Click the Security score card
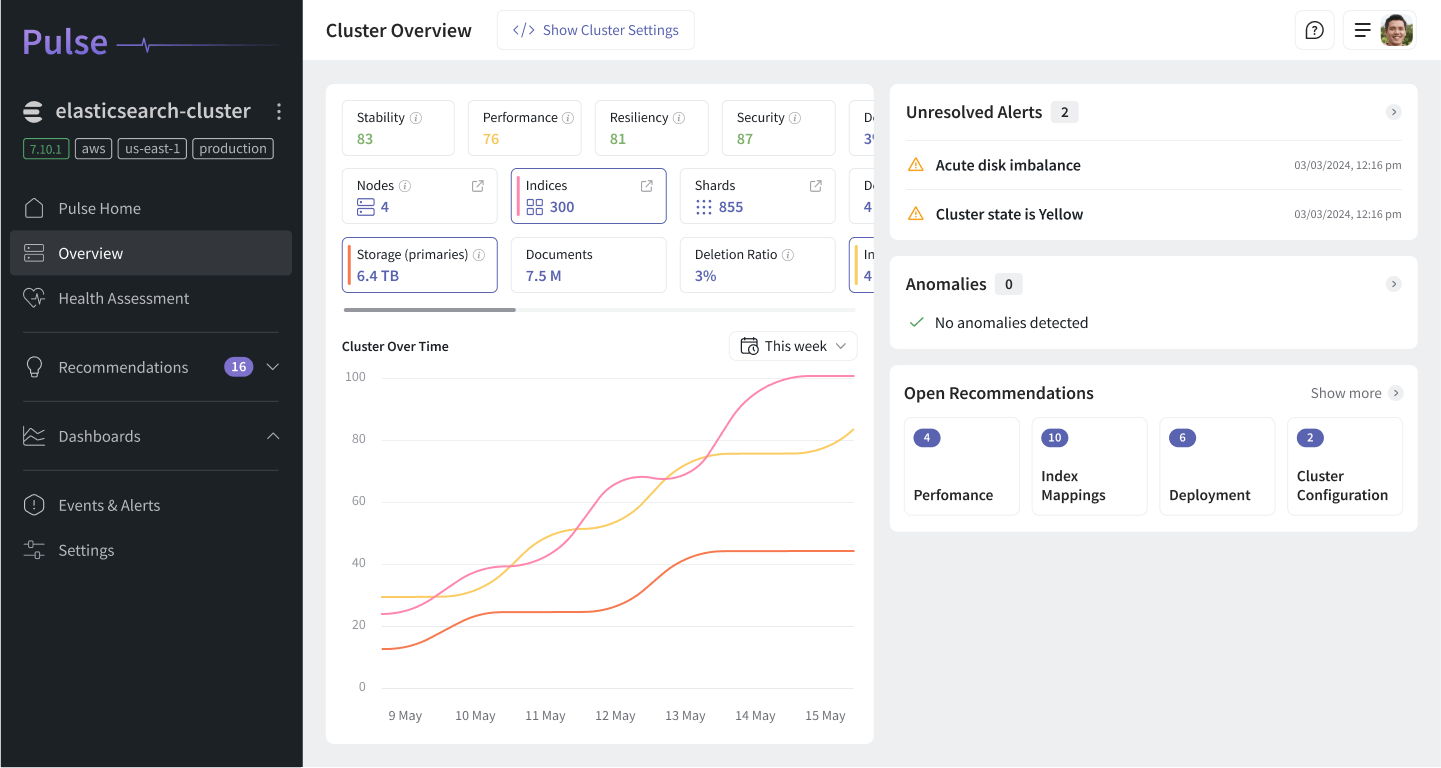The width and height of the screenshot is (1441, 768). [x=779, y=128]
